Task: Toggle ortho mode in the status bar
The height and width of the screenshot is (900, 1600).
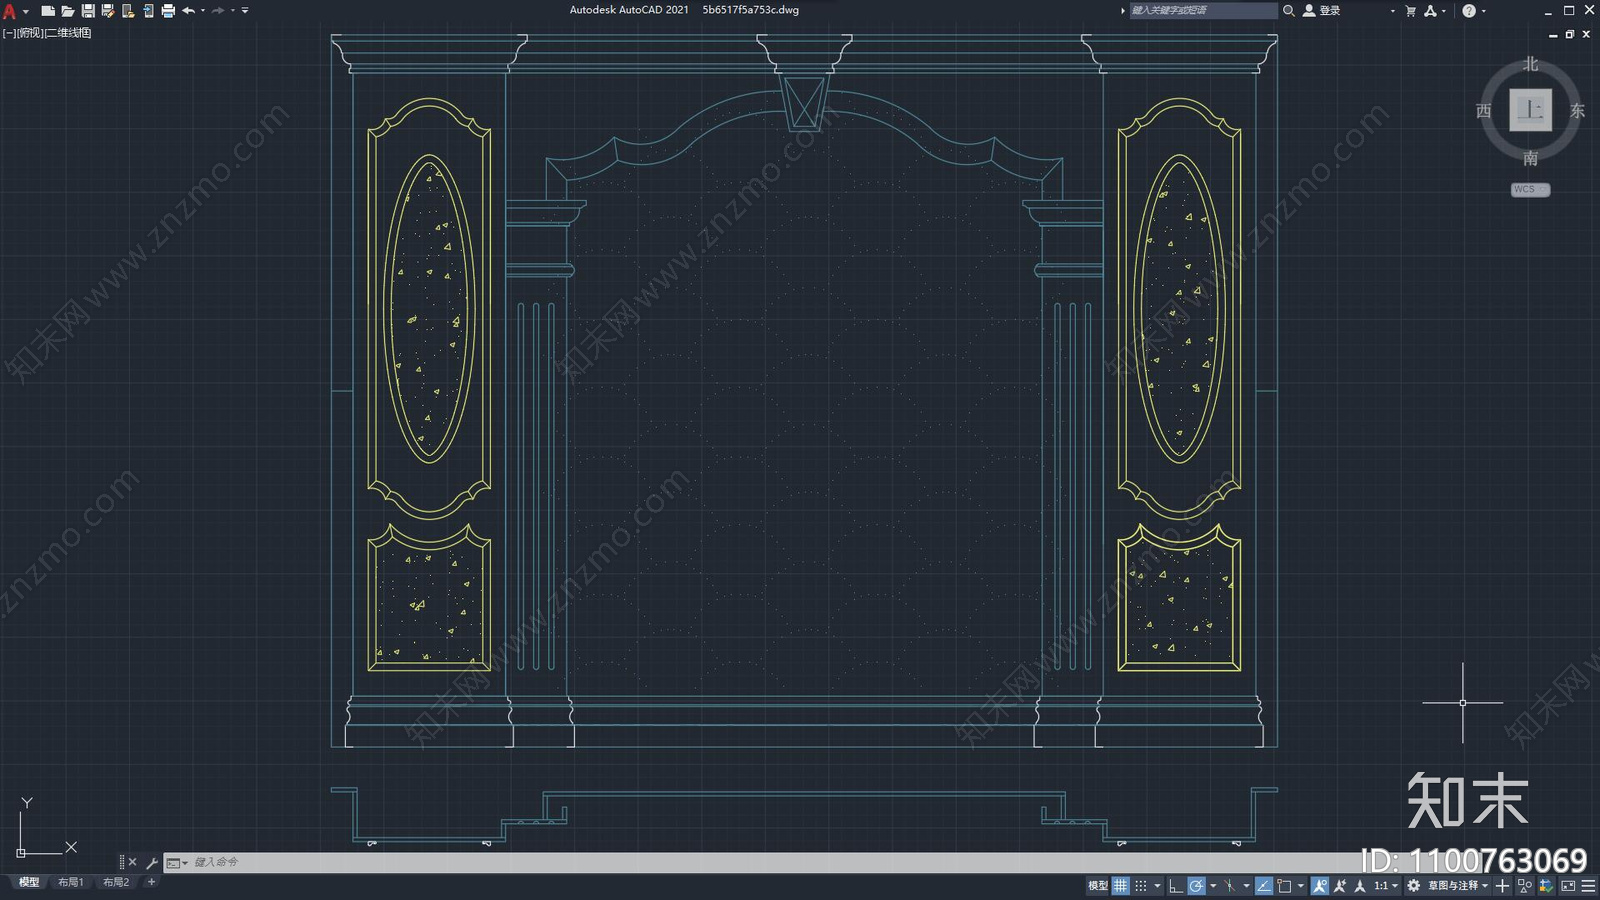Action: pos(1175,886)
